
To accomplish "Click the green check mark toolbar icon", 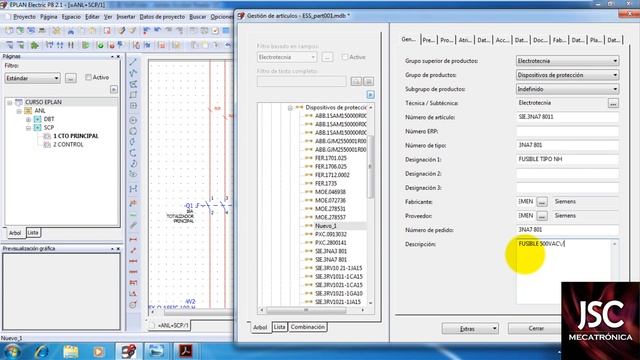I will coord(100,45).
